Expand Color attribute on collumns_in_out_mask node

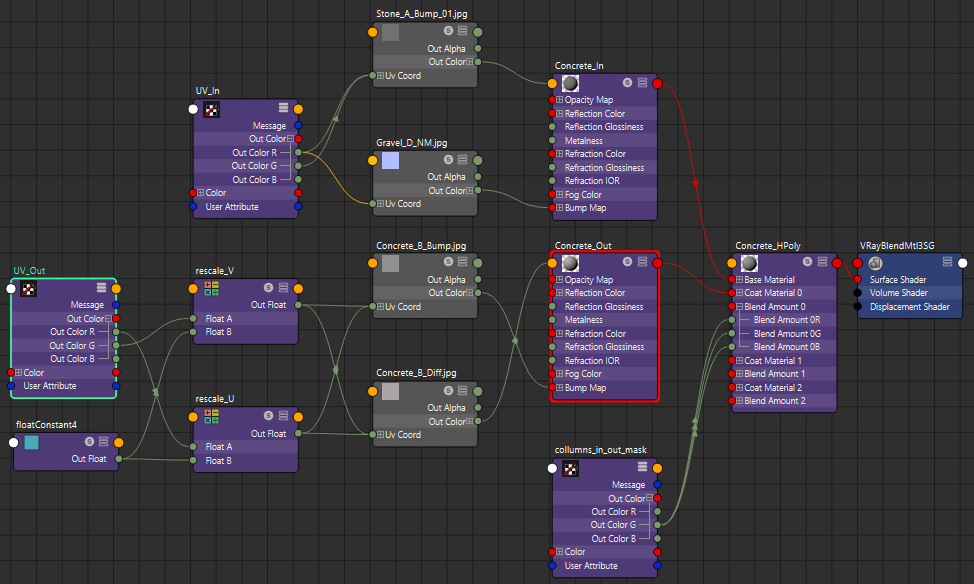560,552
